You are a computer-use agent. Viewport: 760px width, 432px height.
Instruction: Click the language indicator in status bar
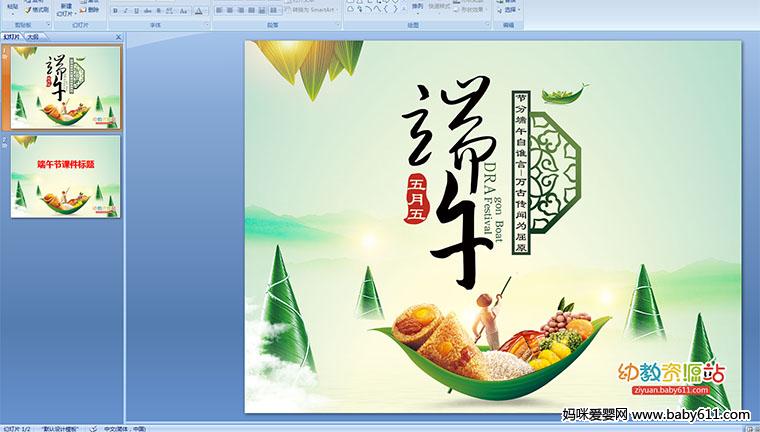(x=125, y=427)
